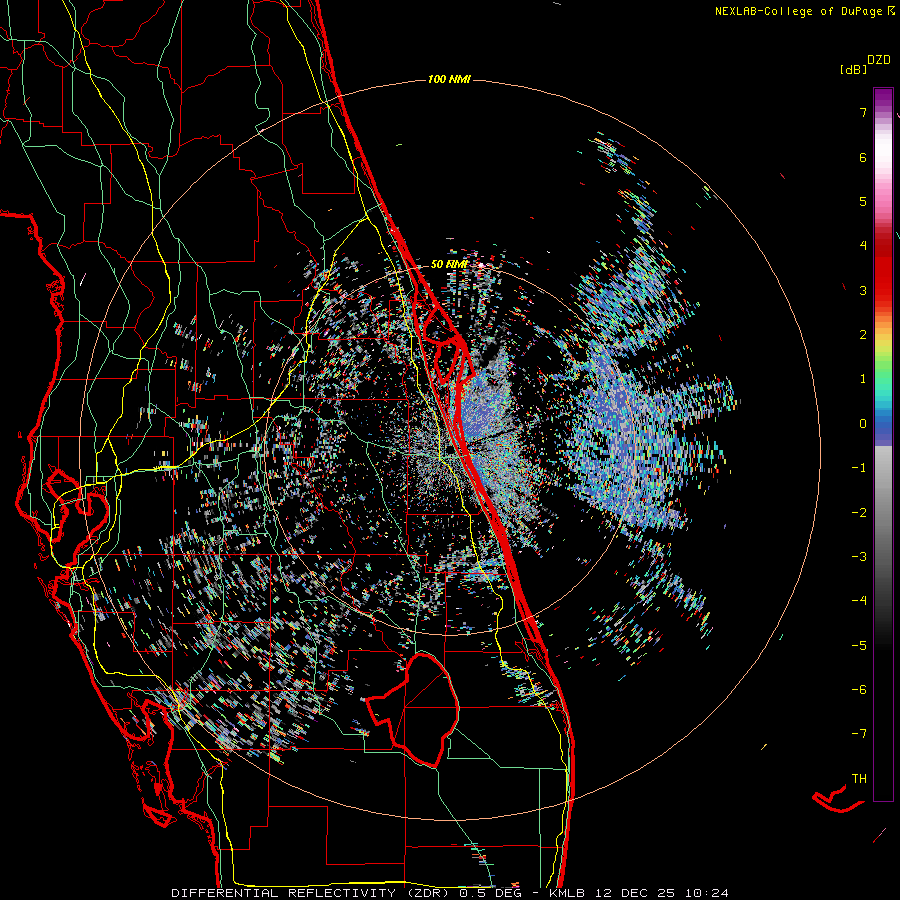Click the NEXLAB-College of DuPage watermark text
This screenshot has width=900, height=900.
[x=799, y=11]
